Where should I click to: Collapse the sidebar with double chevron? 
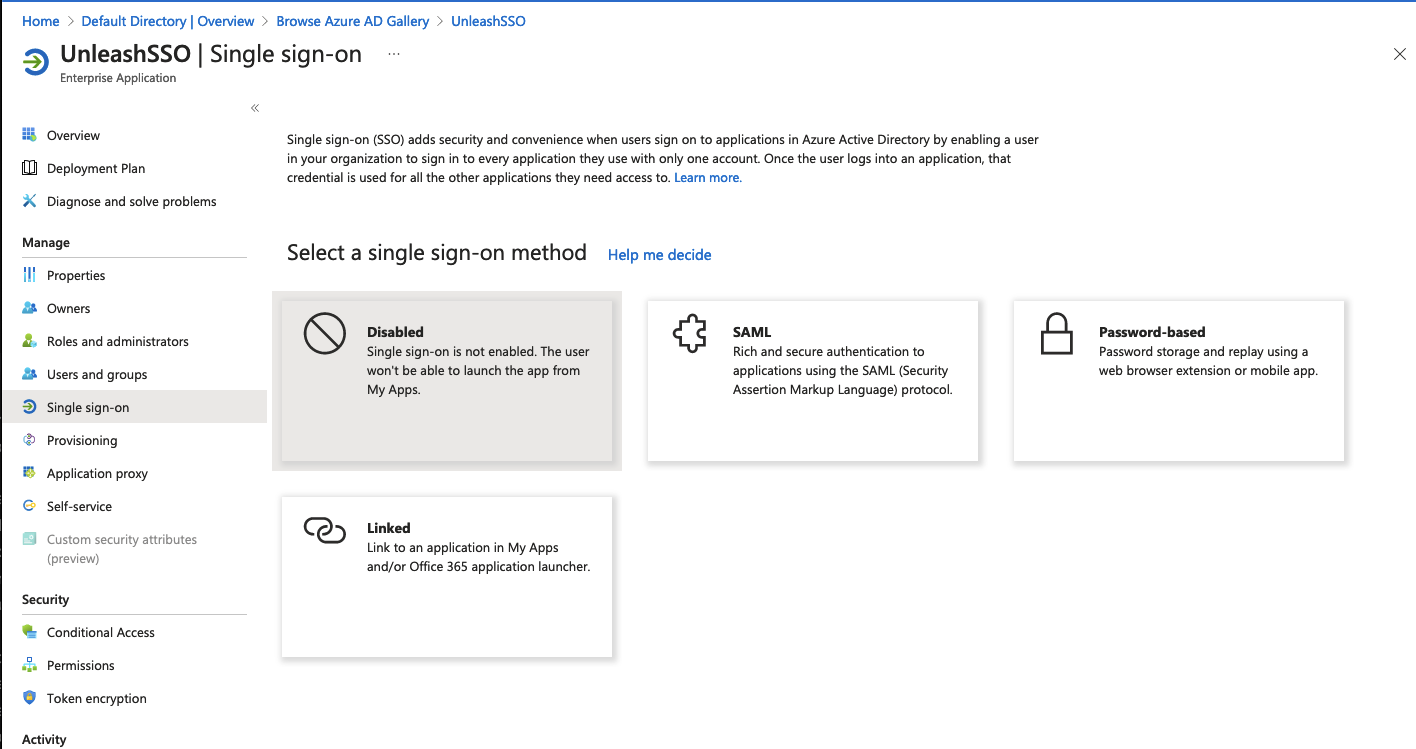coord(255,108)
